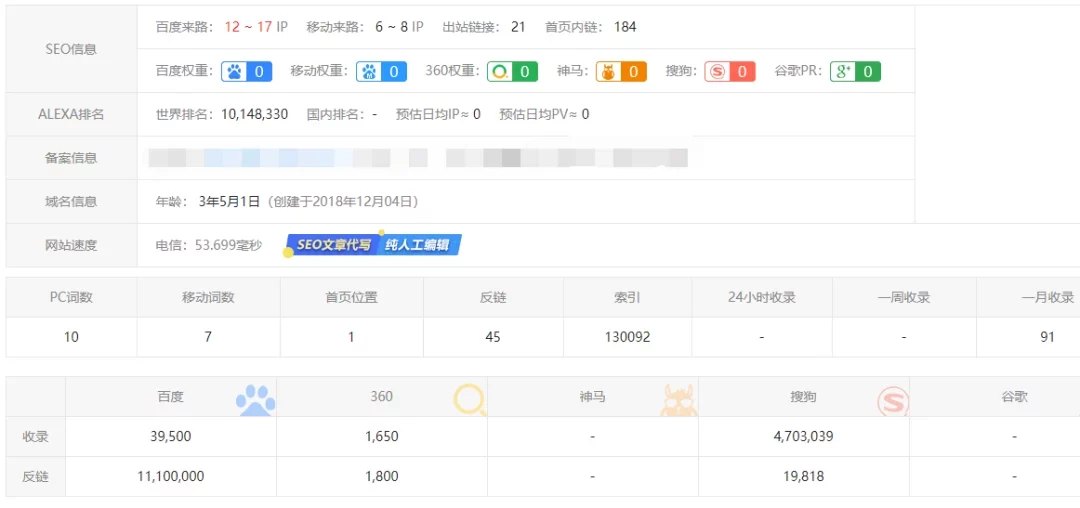The width and height of the screenshot is (1080, 508).
Task: Click the 百度 column header text
Action: 170,396
